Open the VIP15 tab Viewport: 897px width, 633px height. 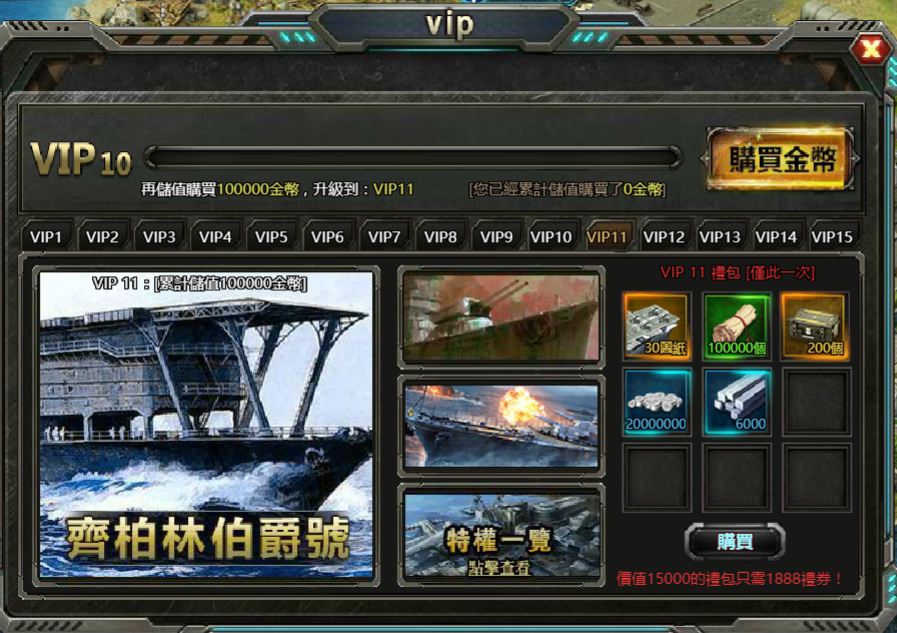[x=832, y=237]
